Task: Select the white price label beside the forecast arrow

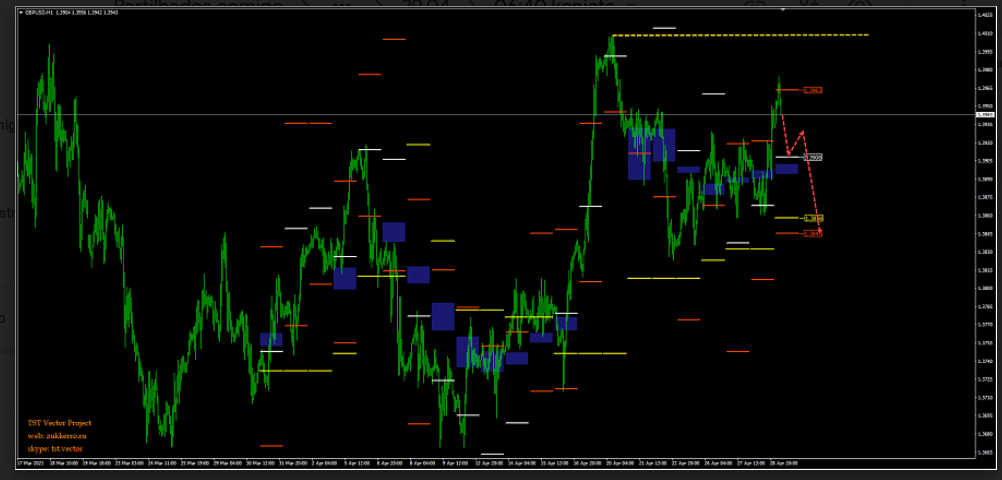Action: [x=814, y=158]
